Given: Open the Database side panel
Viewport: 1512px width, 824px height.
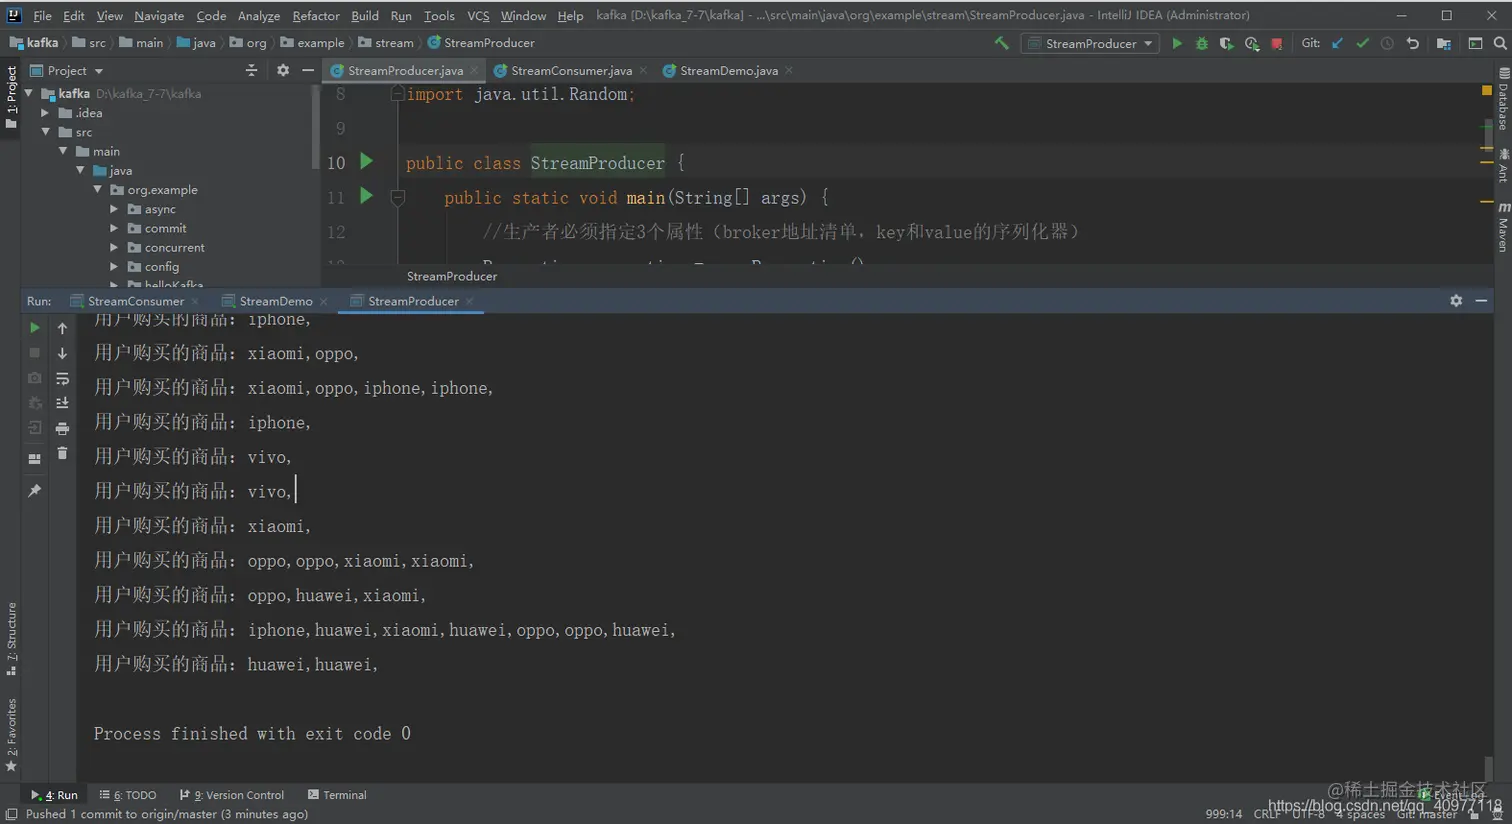Looking at the screenshot, I should click(x=1502, y=98).
